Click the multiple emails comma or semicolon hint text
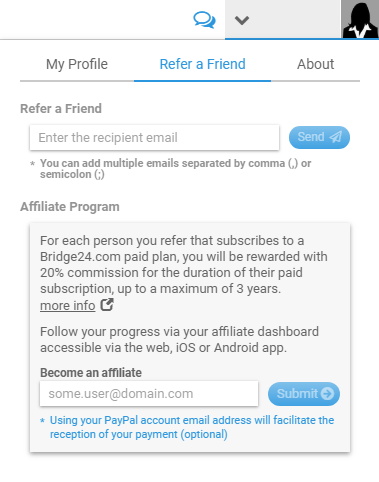This screenshot has height=482, width=379. [x=175, y=169]
